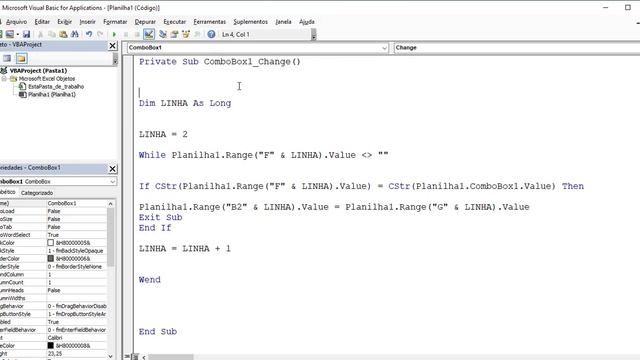This screenshot has height=360, width=640.
Task: Collapse the Microsoft Excel Objetos tree node
Action: coord(4,78)
